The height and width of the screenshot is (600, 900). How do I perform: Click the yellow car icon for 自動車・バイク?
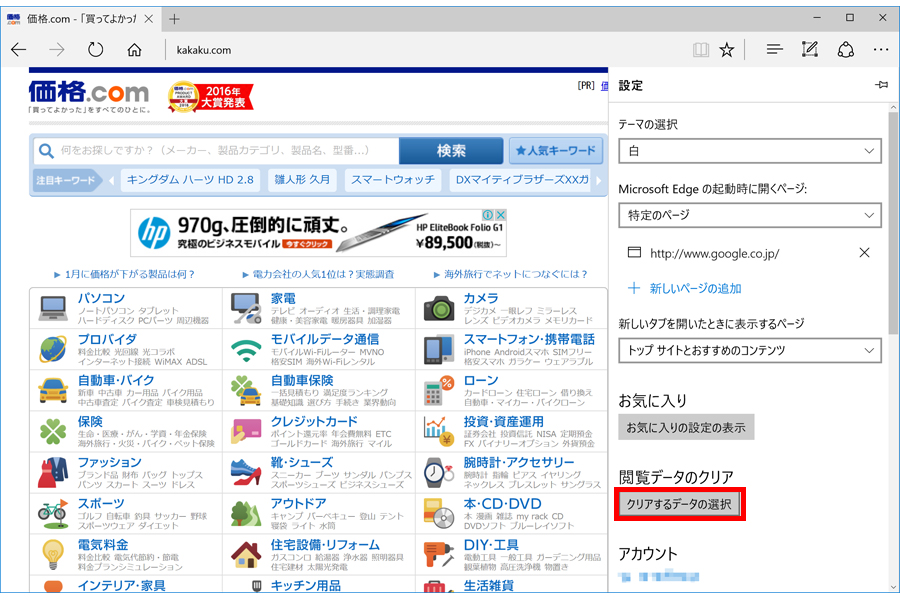click(x=53, y=390)
